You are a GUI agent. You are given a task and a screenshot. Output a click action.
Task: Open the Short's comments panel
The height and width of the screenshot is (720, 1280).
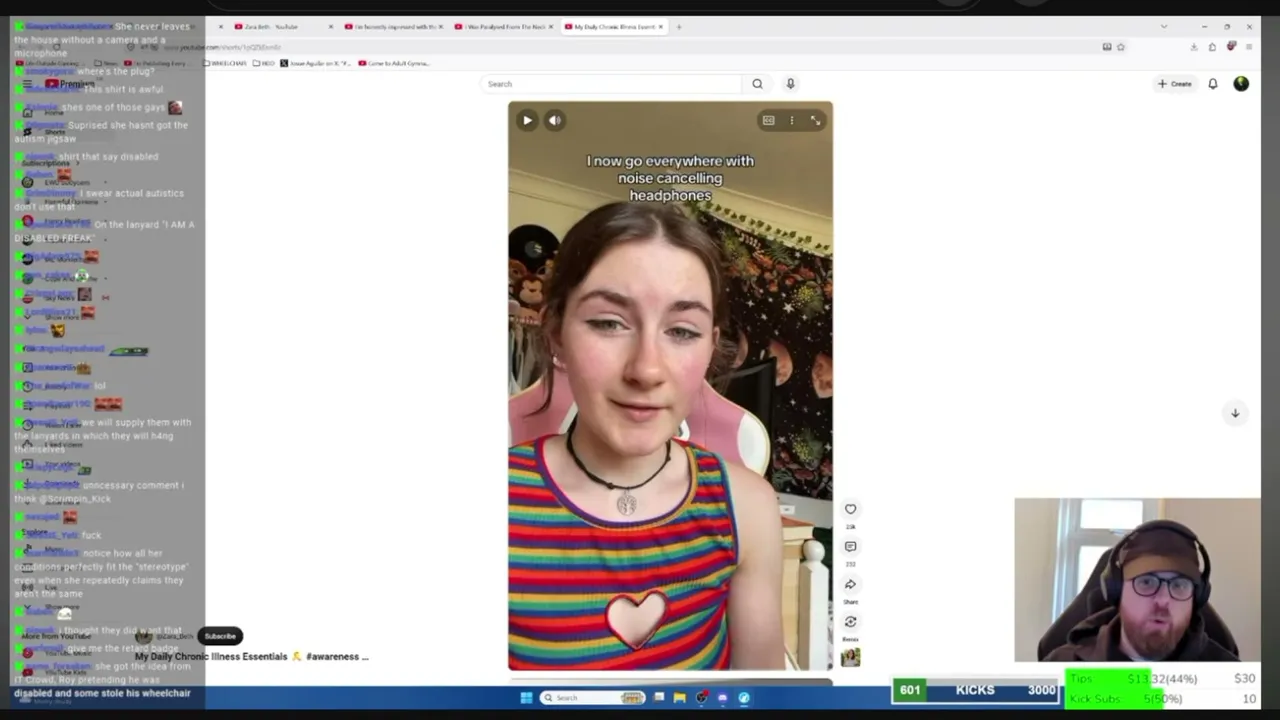[850, 547]
